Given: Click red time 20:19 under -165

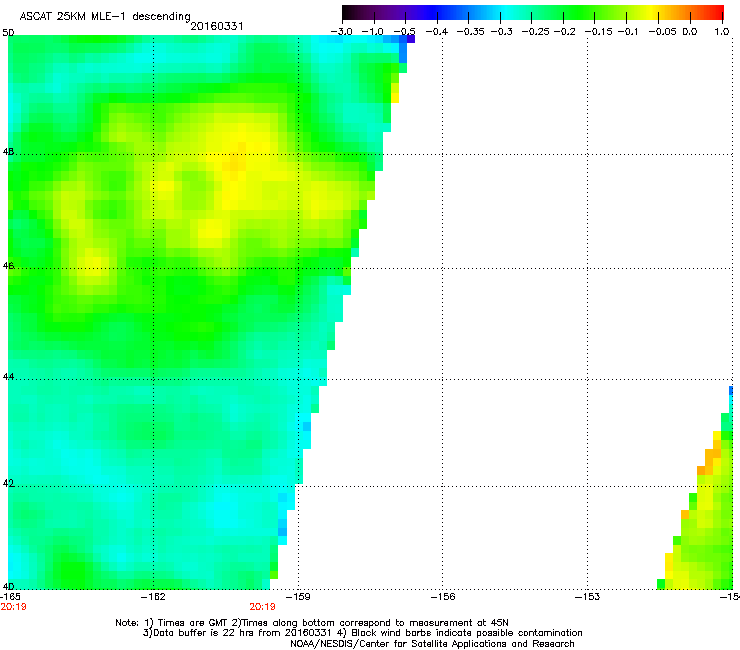Looking at the screenshot, I should click(13, 607).
